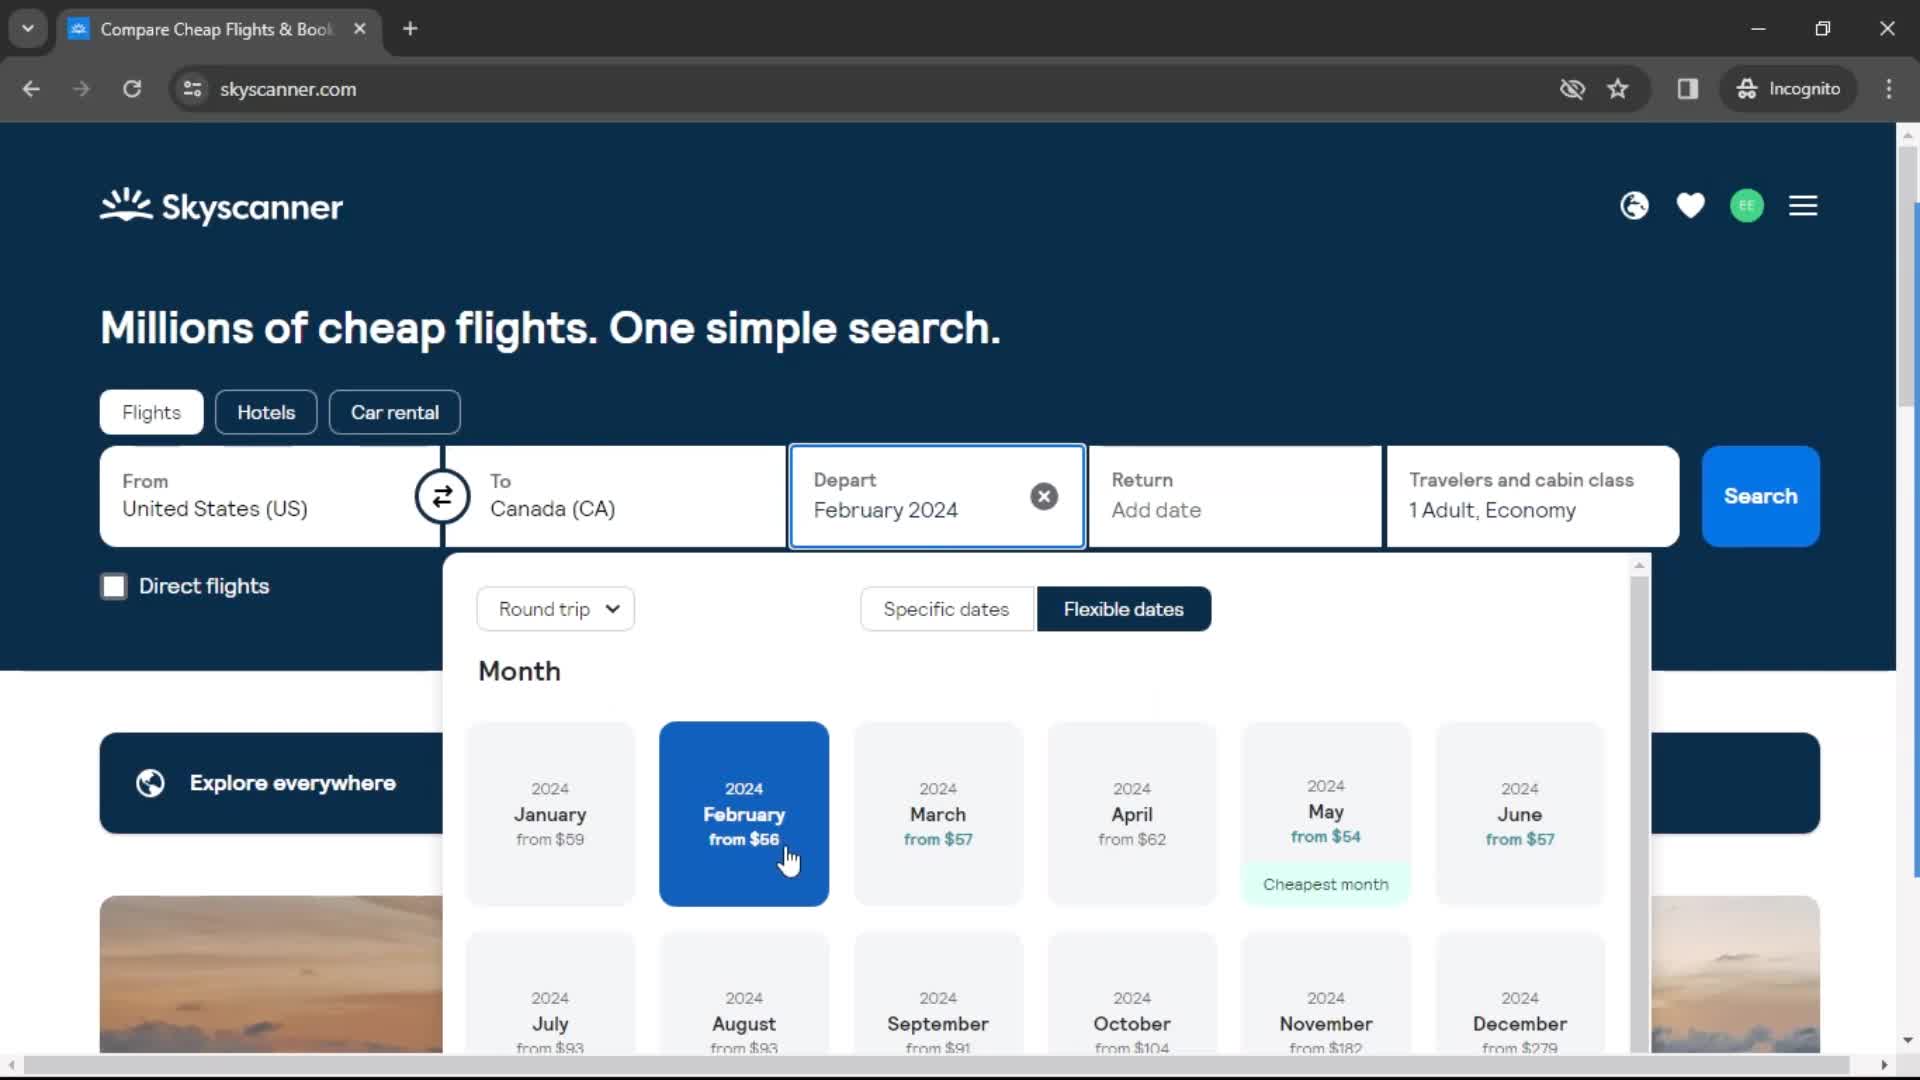Expand the Round trip dropdown selector
The height and width of the screenshot is (1080, 1920).
(555, 608)
